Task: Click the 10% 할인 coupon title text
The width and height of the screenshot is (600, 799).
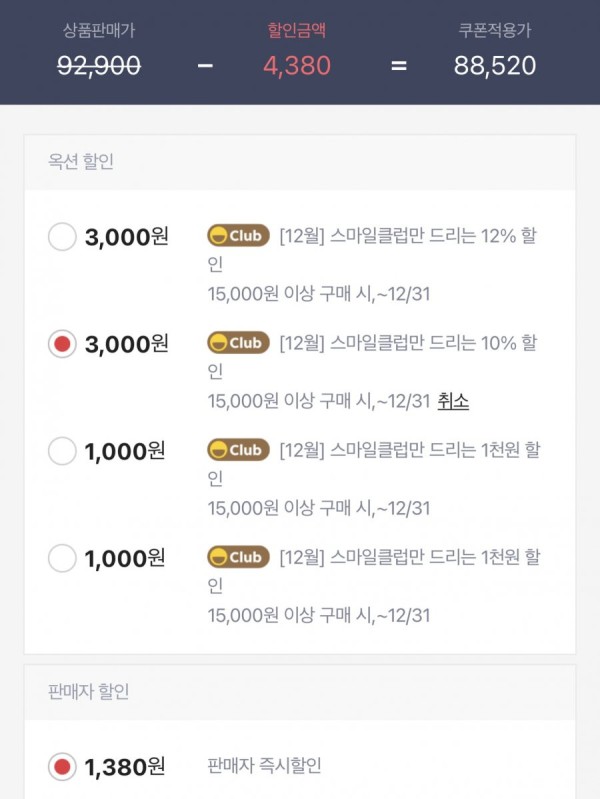Action: [373, 357]
